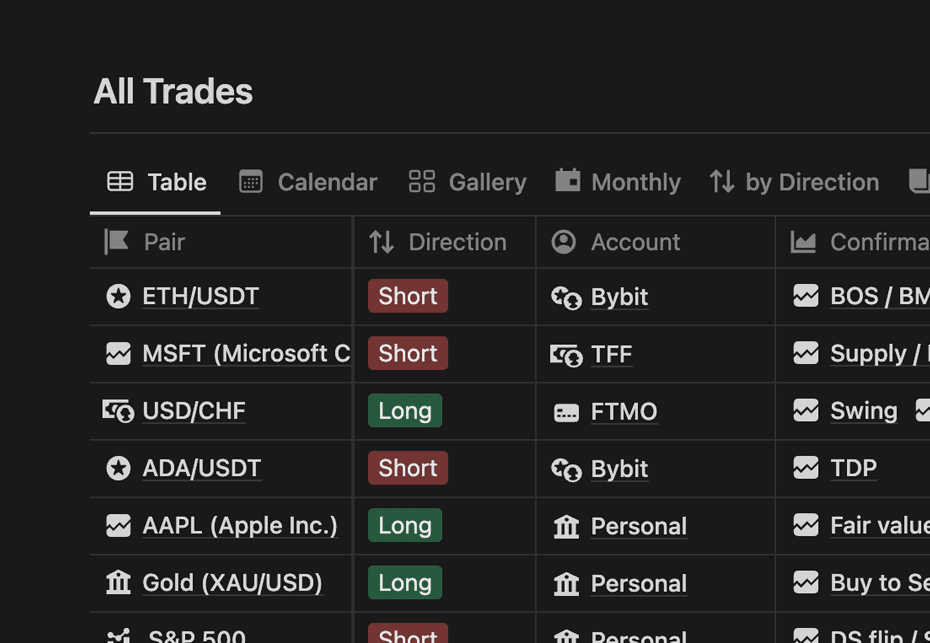
Task: Switch to the Gallery view tab
Action: [467, 182]
